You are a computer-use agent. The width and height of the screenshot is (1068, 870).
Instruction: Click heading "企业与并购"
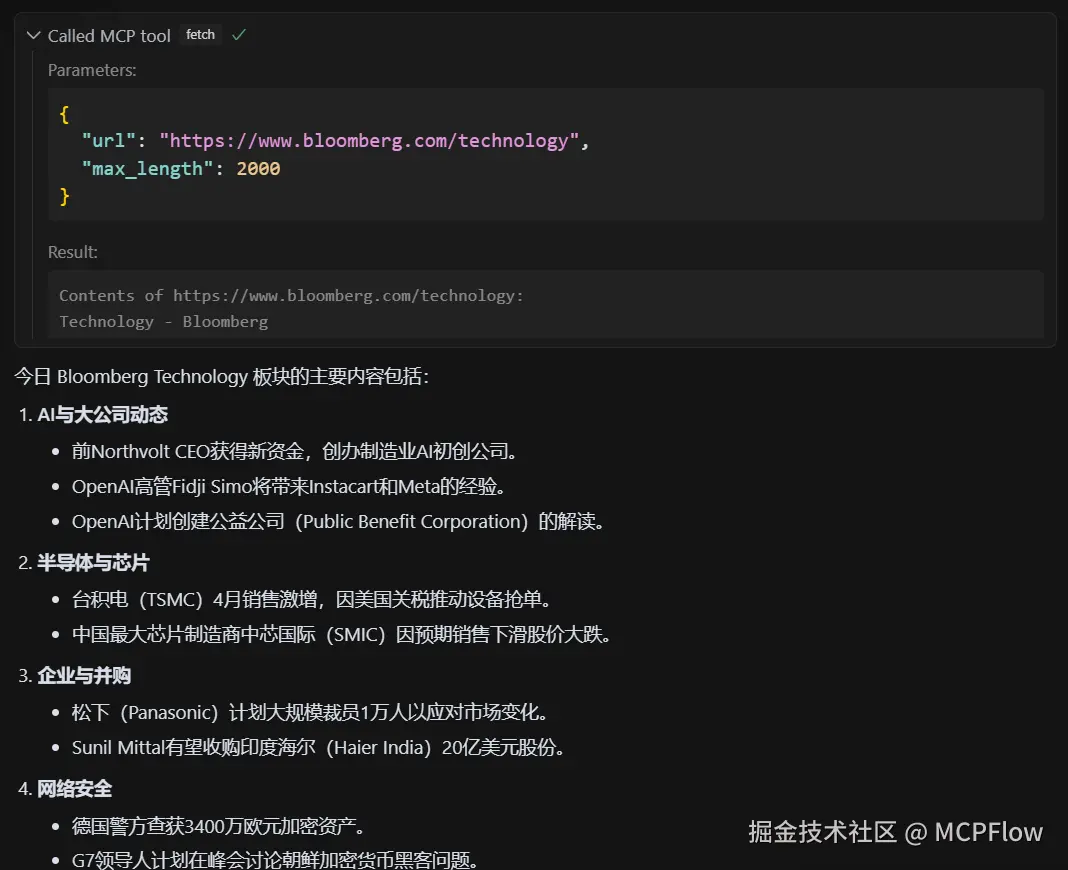[x=84, y=676]
